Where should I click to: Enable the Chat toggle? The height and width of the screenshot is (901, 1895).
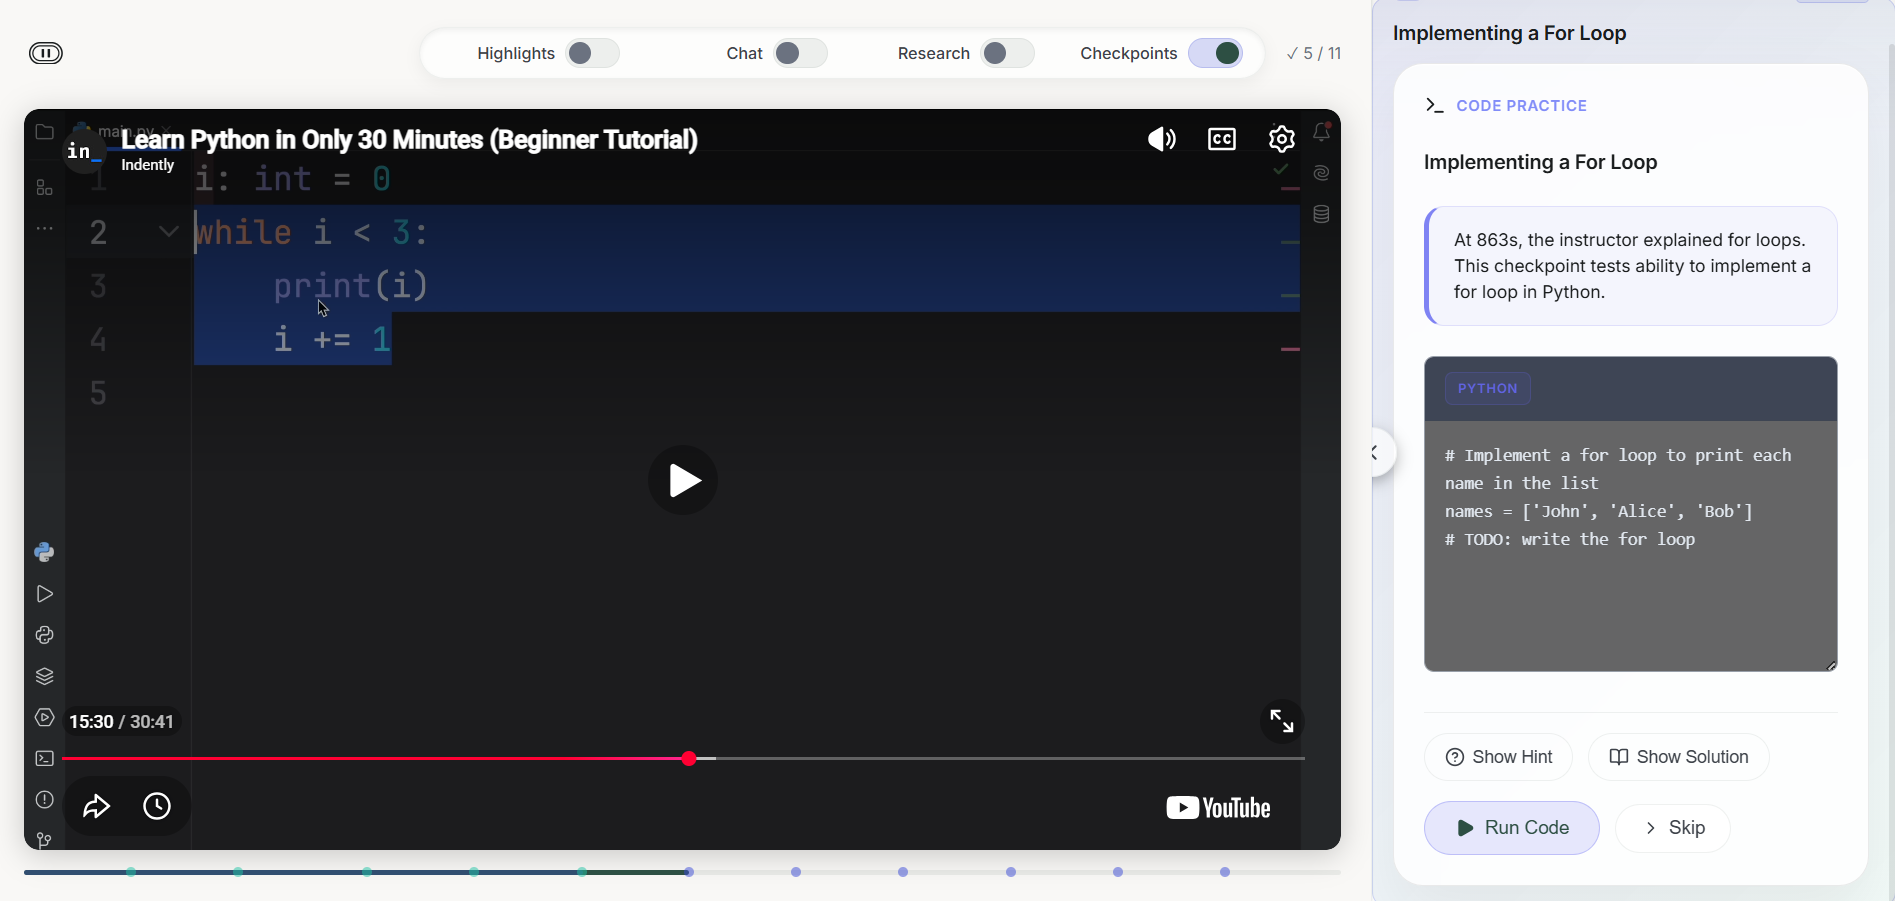[800, 53]
